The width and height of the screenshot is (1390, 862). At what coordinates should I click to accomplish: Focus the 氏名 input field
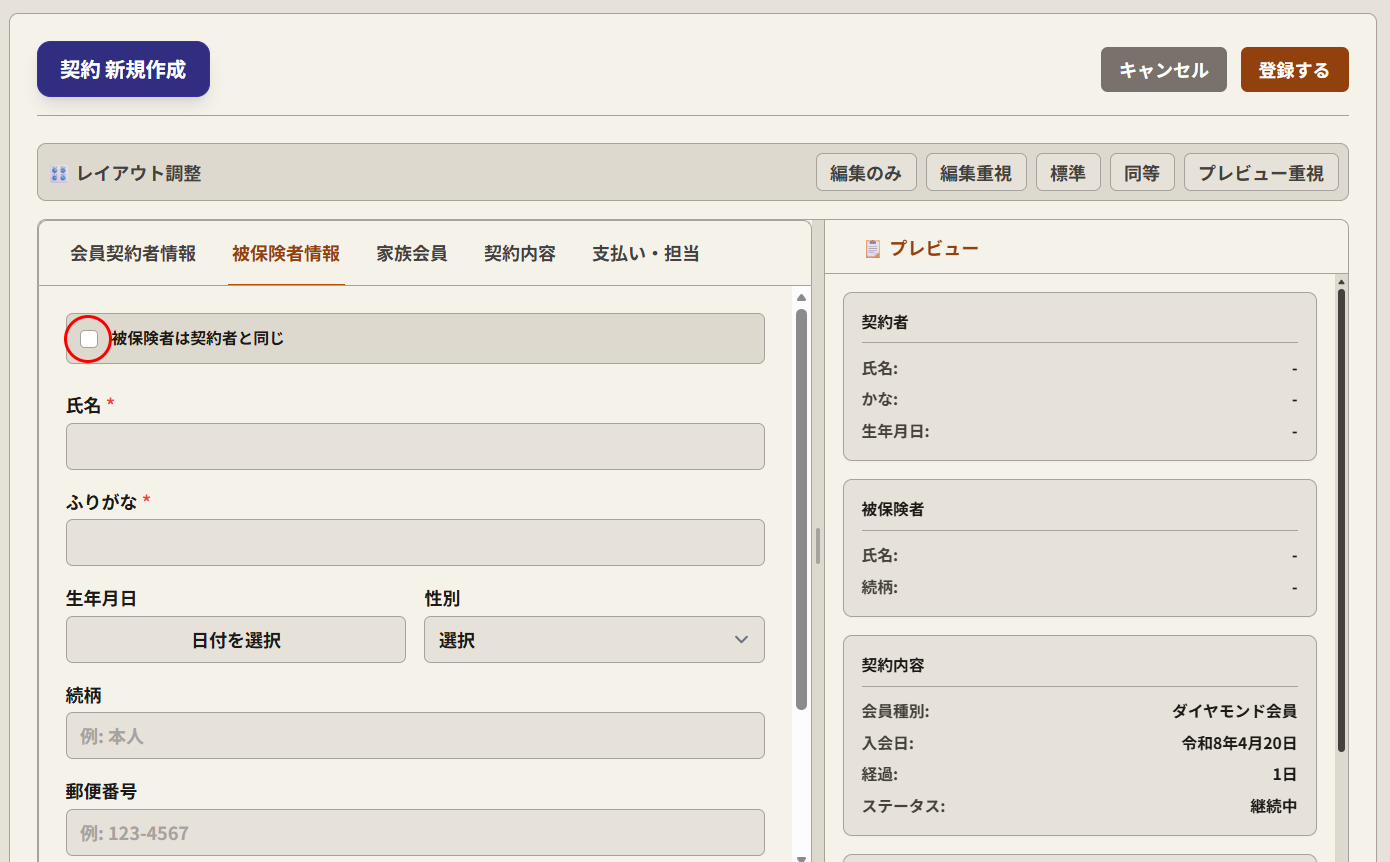[415, 447]
